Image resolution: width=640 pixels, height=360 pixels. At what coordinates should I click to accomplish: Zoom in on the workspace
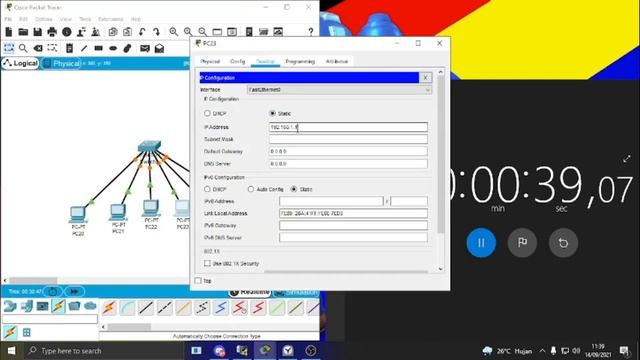pyautogui.click(x=173, y=32)
